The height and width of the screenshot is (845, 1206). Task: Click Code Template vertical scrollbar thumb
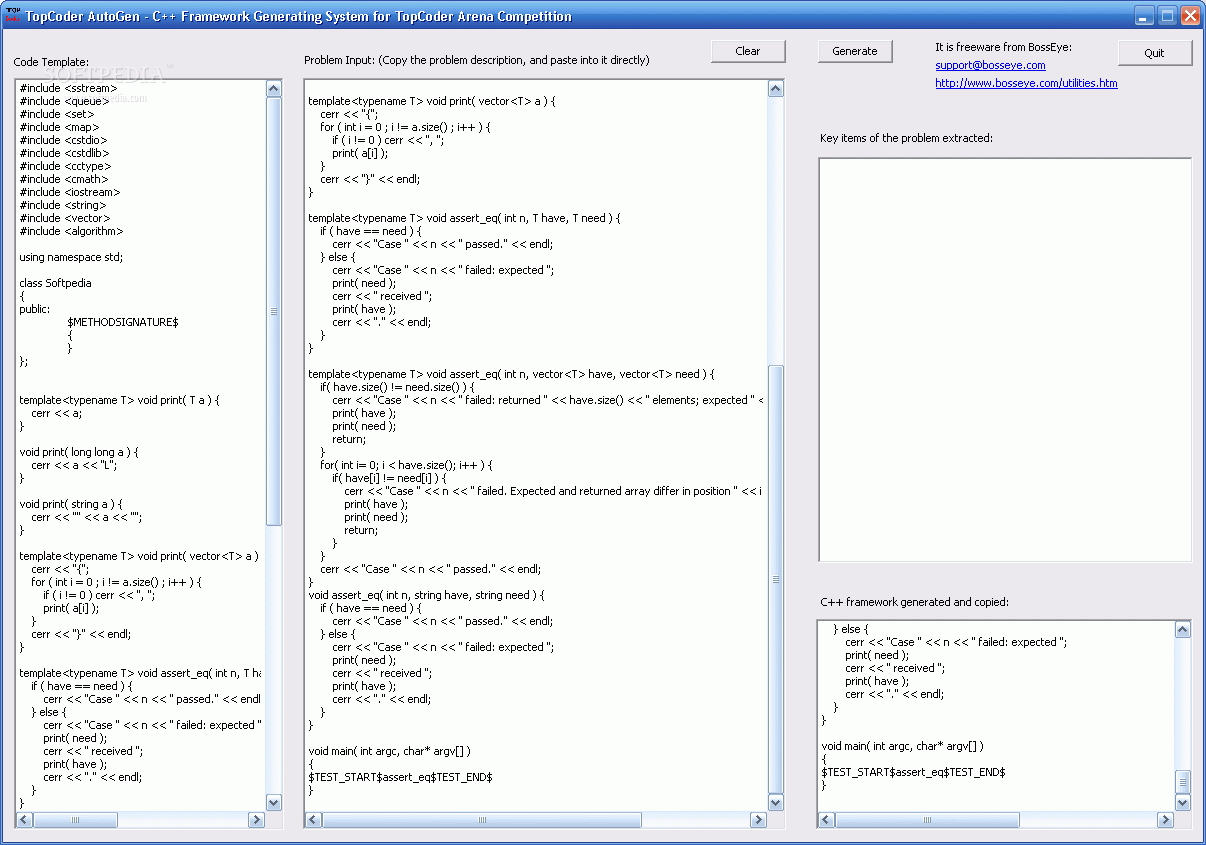(274, 311)
